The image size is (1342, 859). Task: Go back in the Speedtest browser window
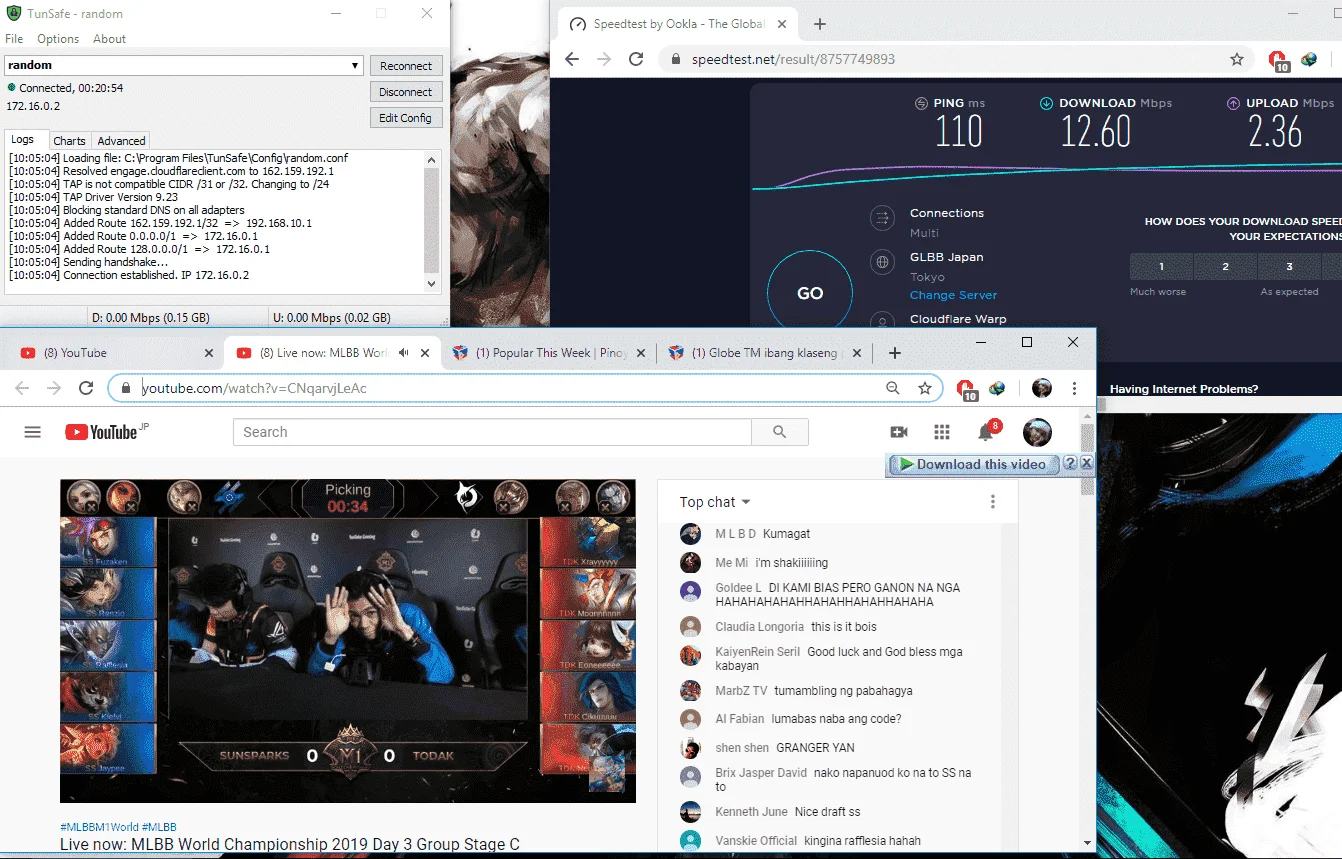tap(572, 59)
